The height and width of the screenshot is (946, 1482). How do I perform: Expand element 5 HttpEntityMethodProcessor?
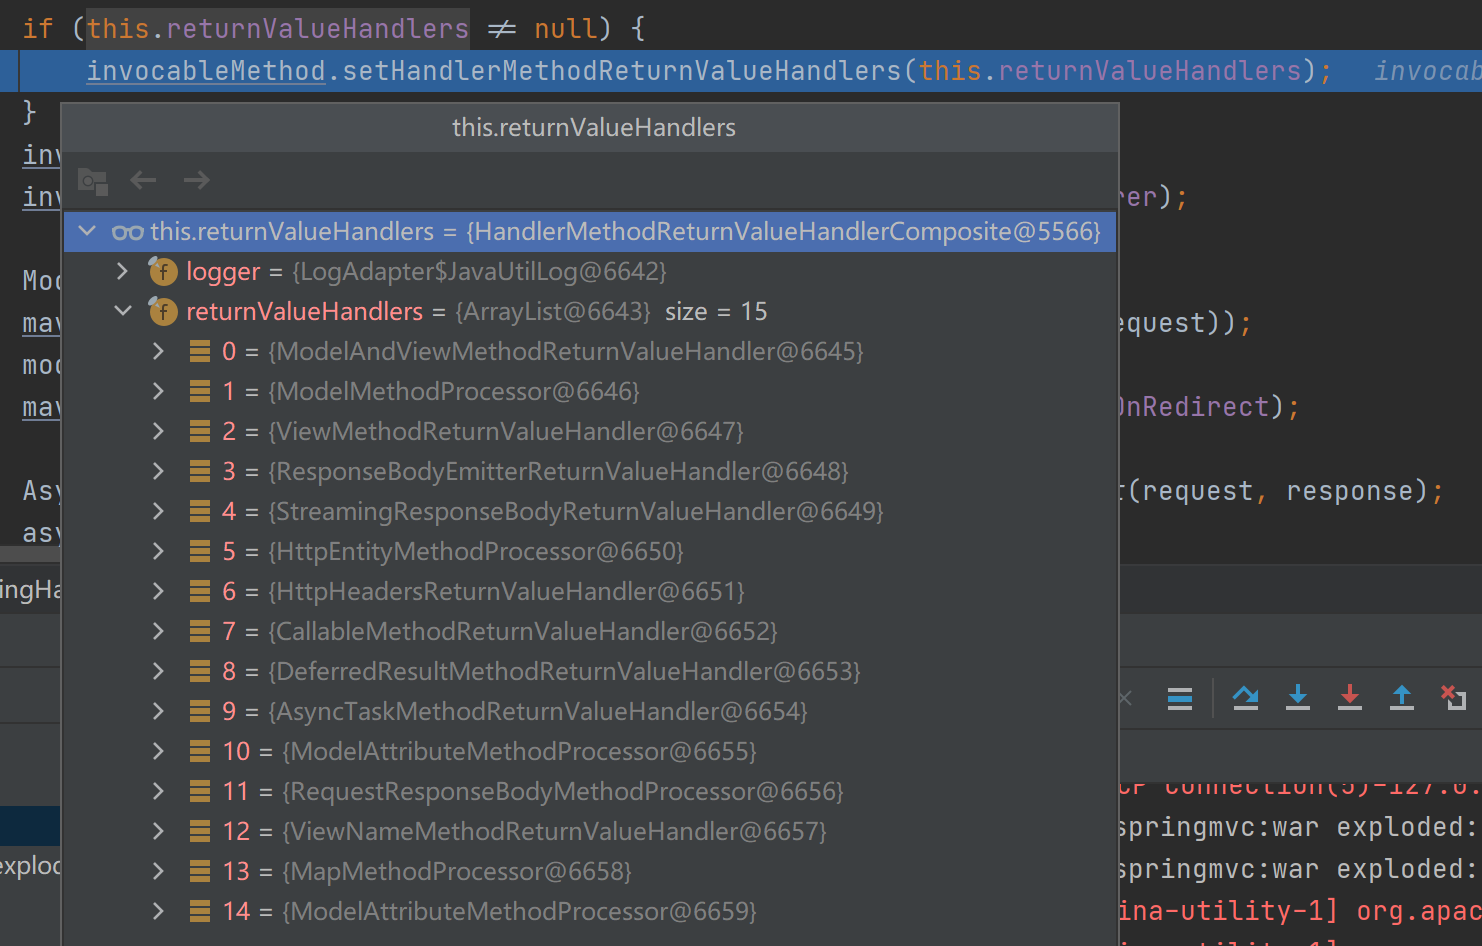[158, 551]
